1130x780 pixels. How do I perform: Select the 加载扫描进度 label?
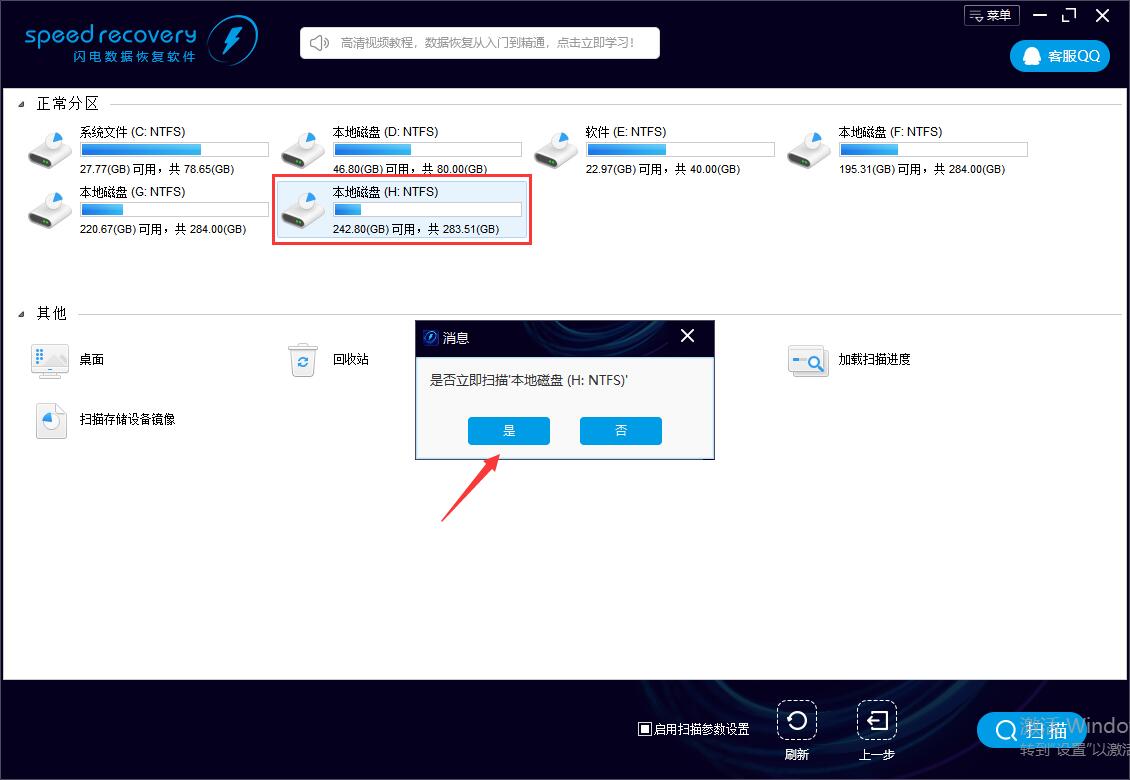pyautogui.click(x=874, y=359)
